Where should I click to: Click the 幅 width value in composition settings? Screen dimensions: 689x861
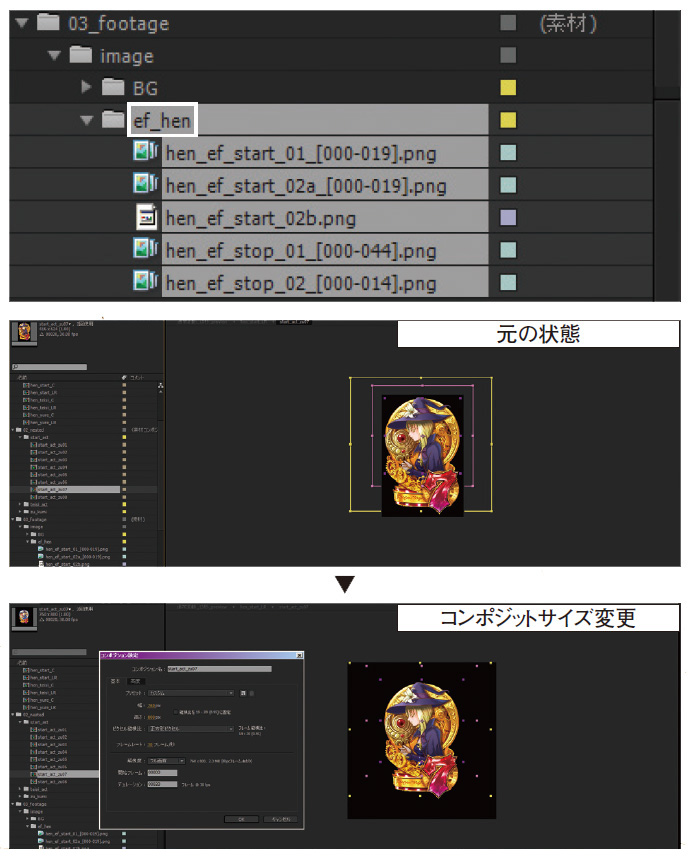click(154, 706)
